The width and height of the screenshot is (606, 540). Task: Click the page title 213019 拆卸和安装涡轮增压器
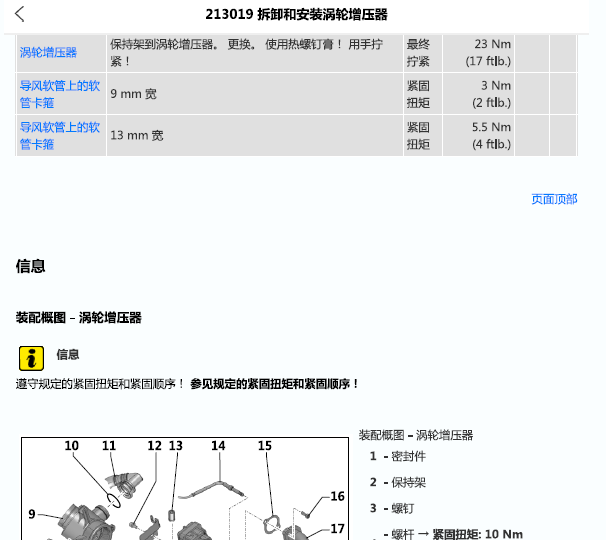(x=296, y=14)
